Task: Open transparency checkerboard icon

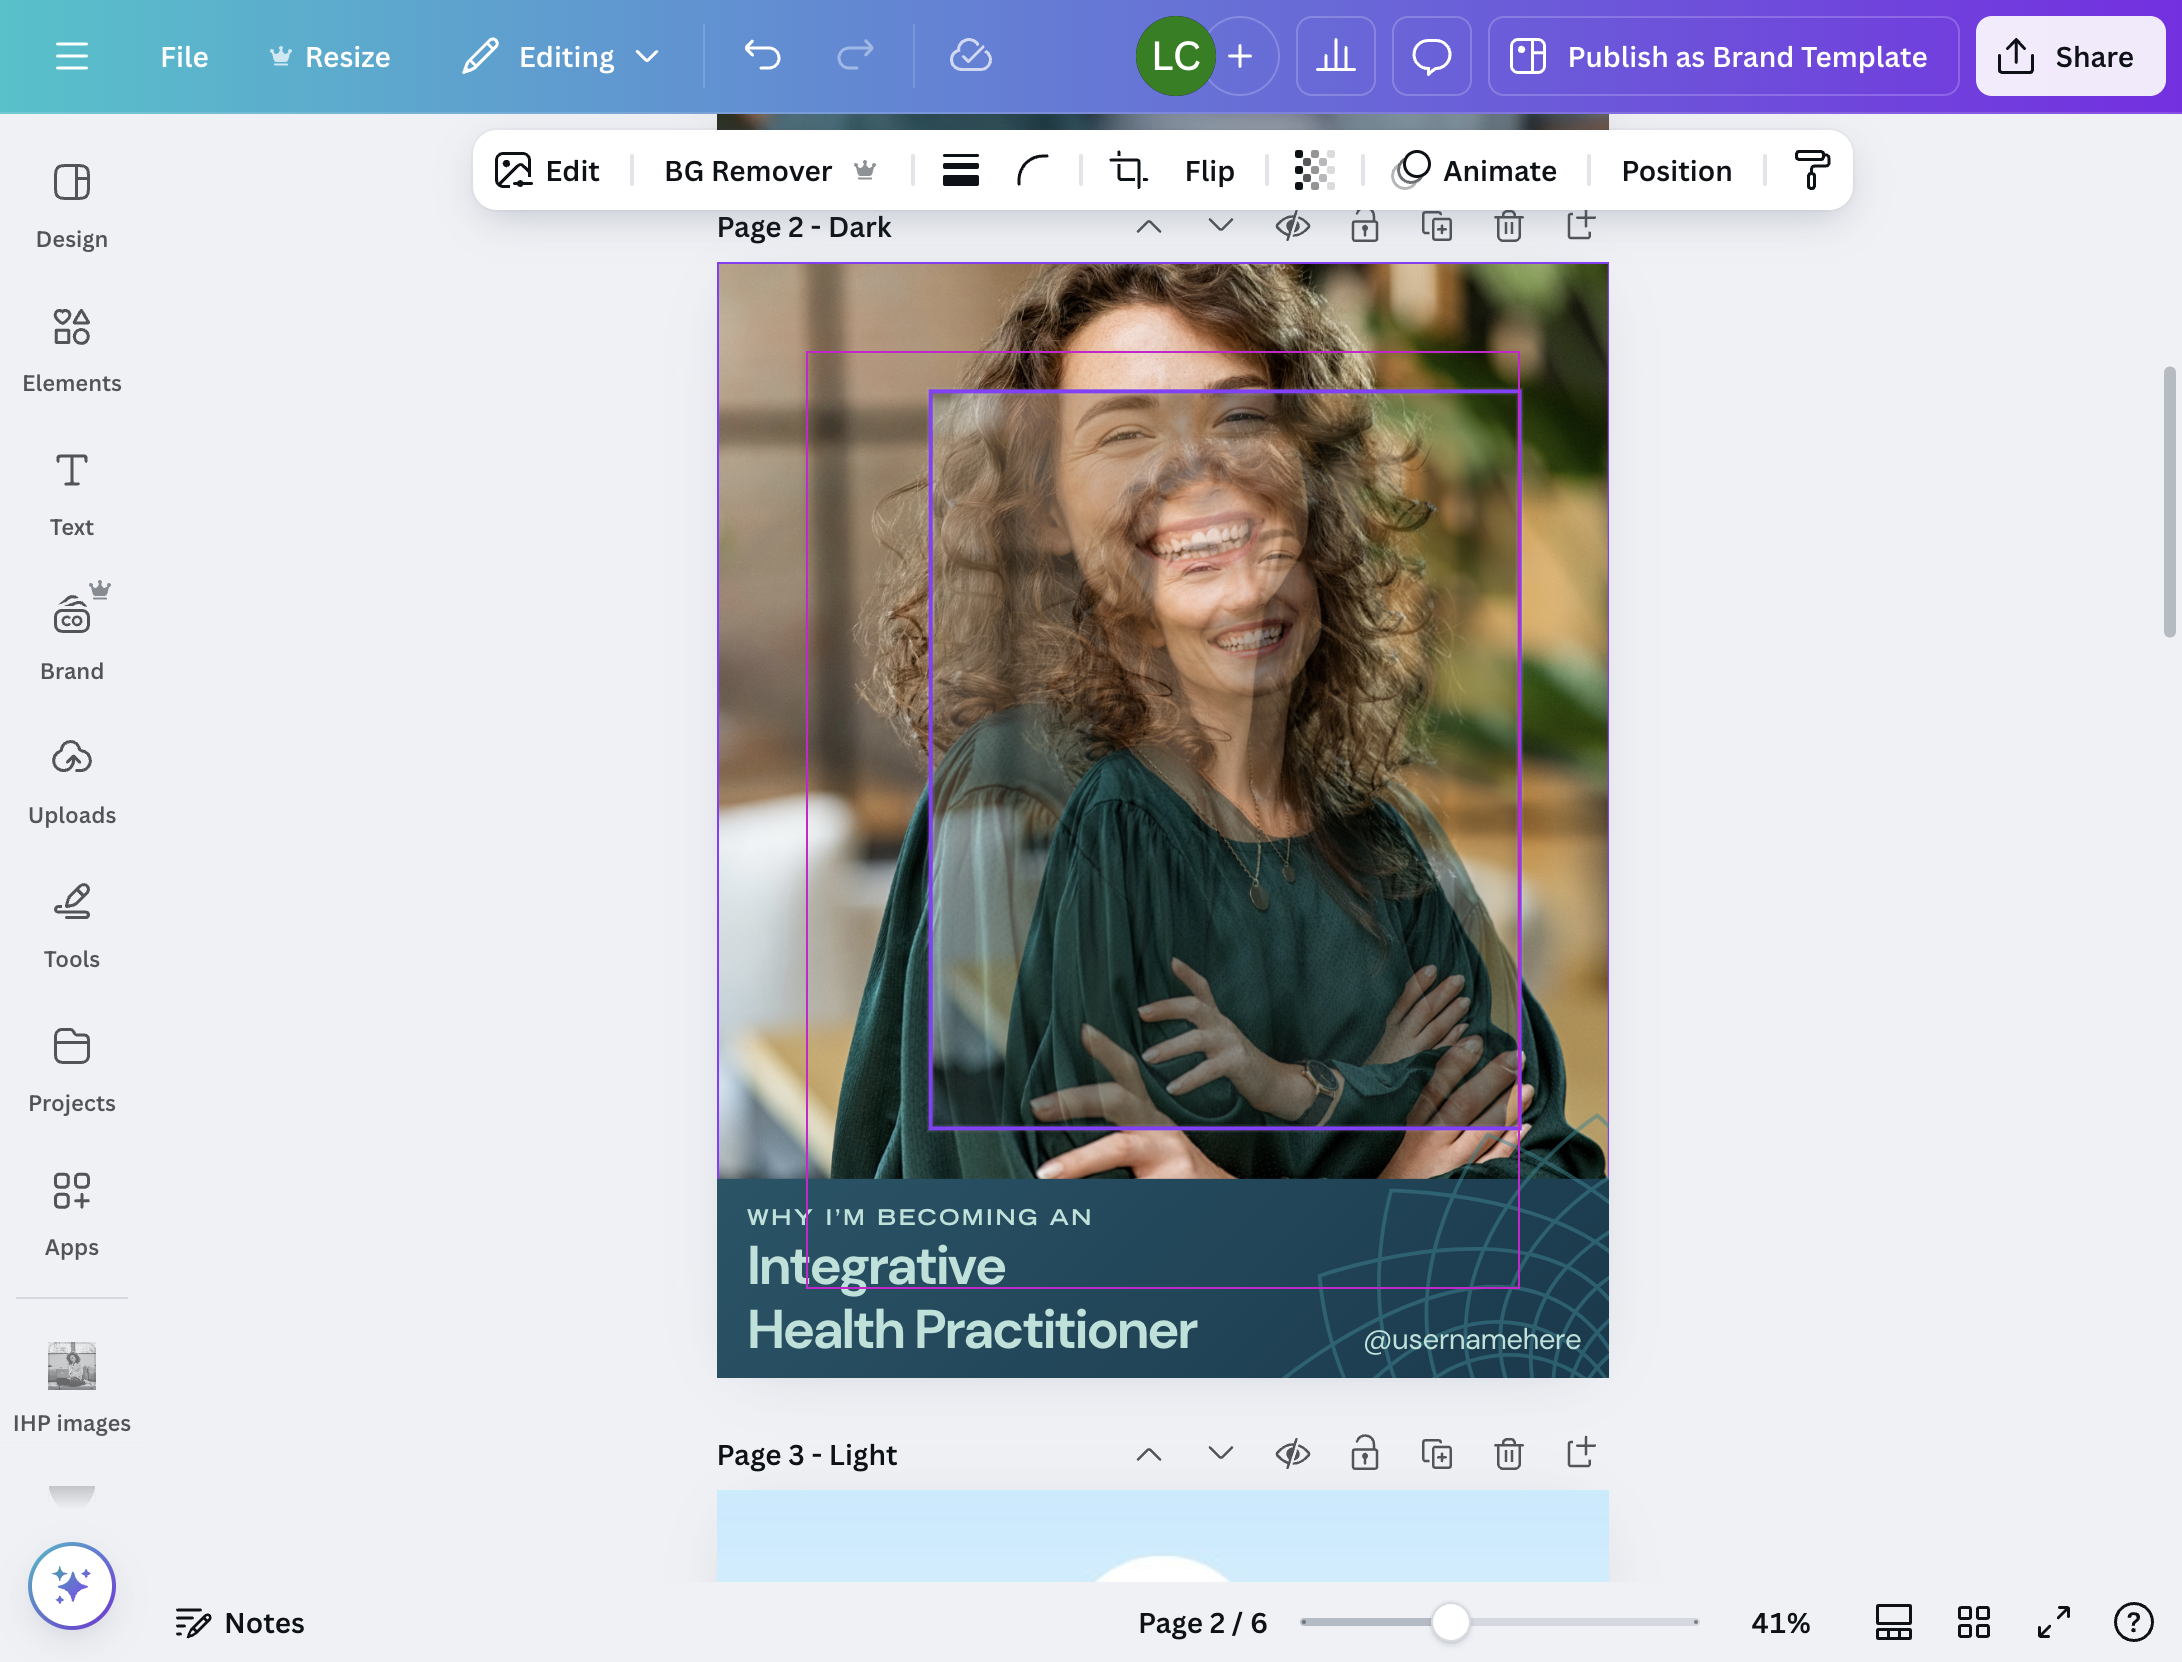Action: tap(1314, 171)
